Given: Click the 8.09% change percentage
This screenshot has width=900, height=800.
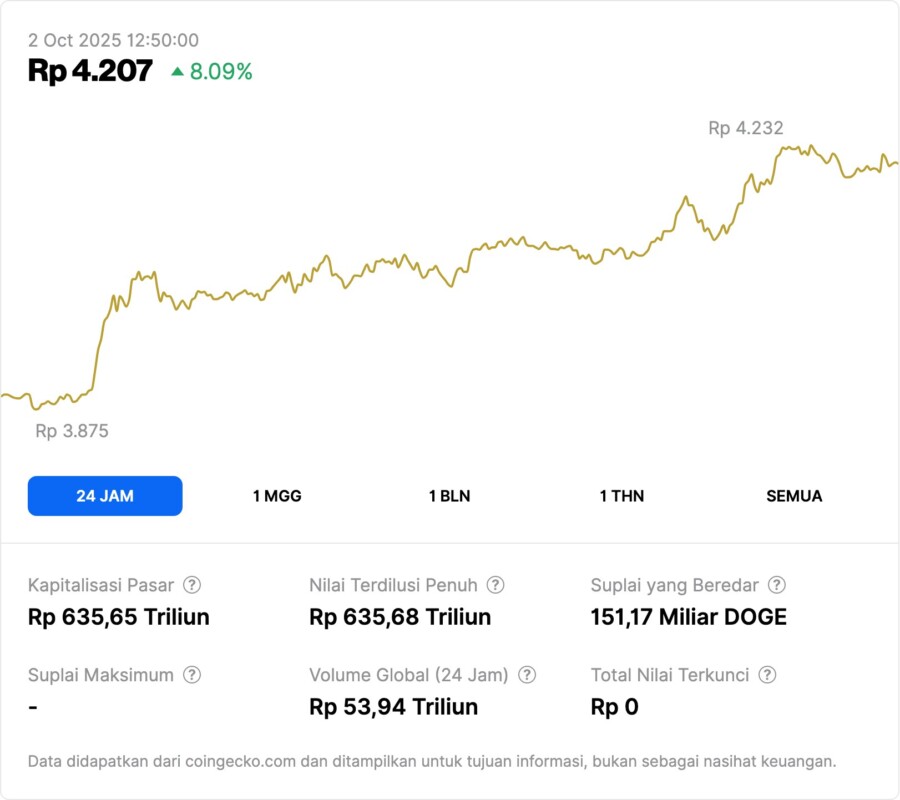Looking at the screenshot, I should tap(221, 71).
